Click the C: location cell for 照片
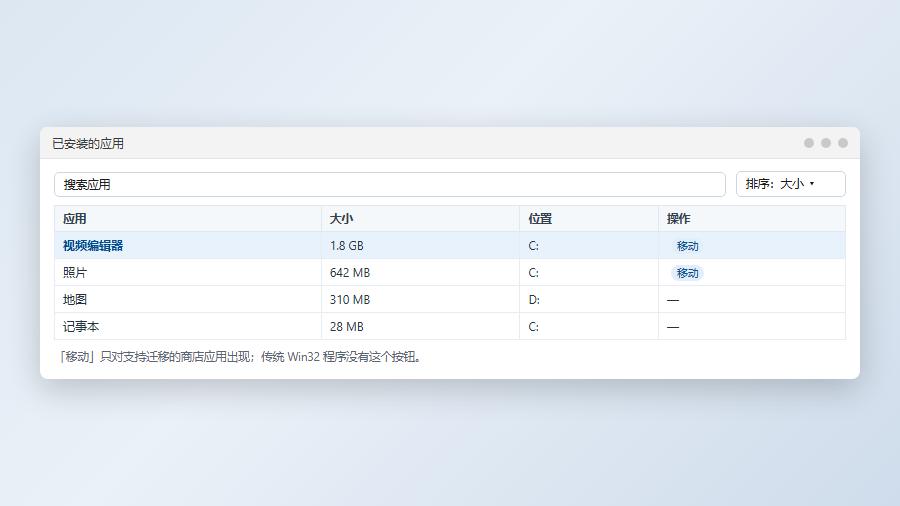The height and width of the screenshot is (506, 900). (x=589, y=273)
